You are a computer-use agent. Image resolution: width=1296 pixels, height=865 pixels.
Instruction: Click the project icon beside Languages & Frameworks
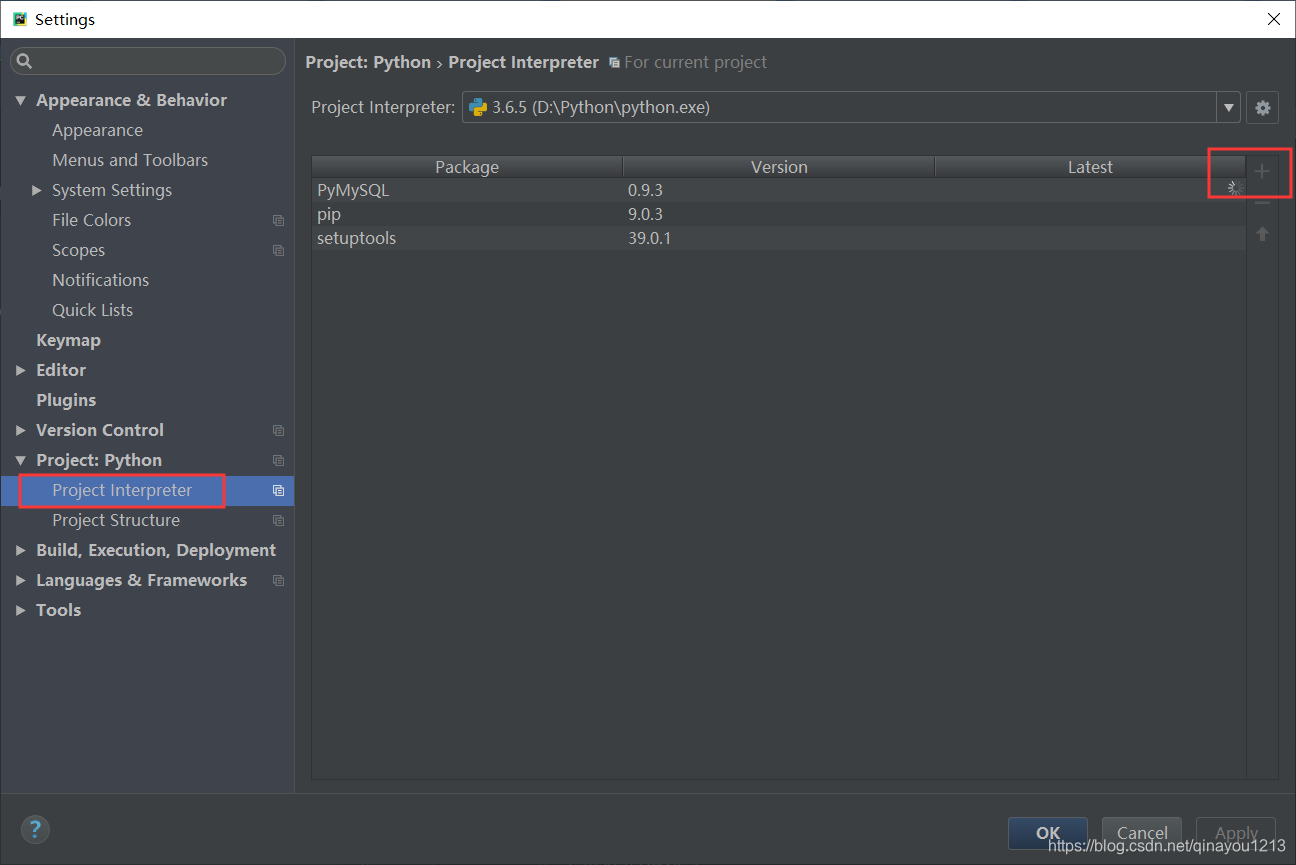pos(278,580)
